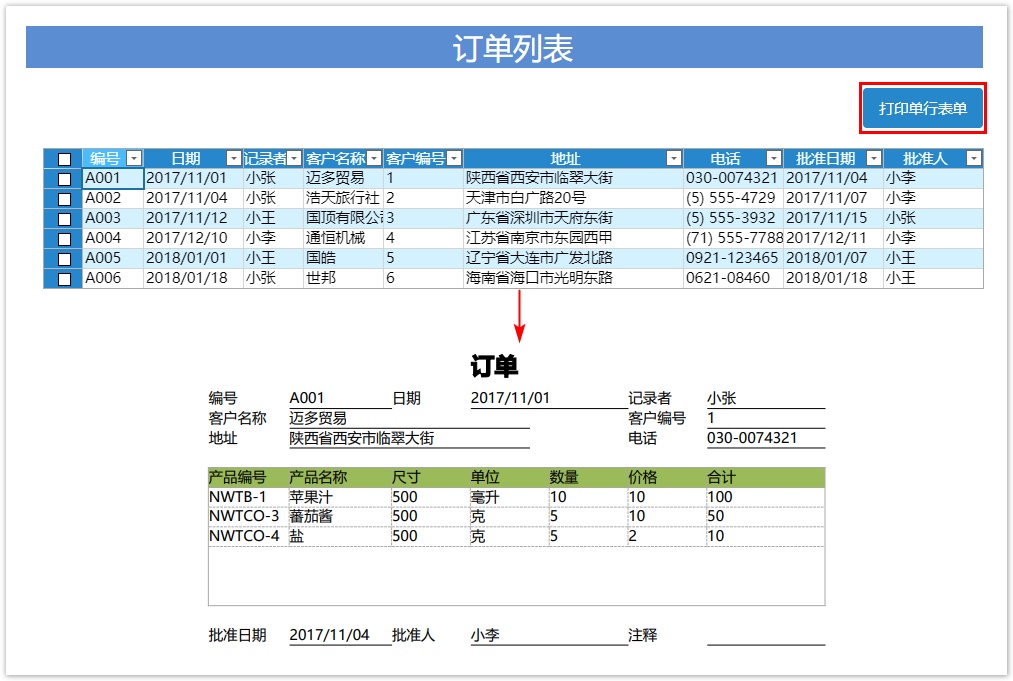Click date cell 2017/12/10
The height and width of the screenshot is (681, 1013).
point(193,238)
